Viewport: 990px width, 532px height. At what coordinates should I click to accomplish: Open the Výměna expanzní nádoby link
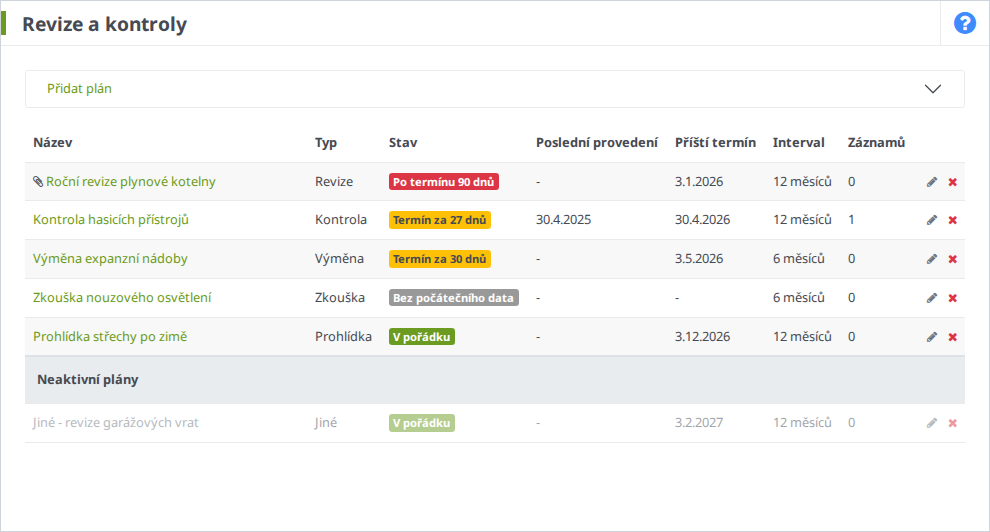110,259
